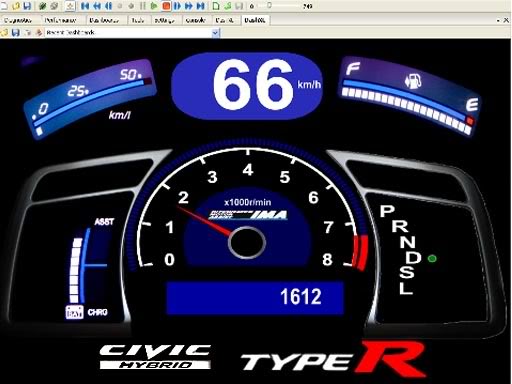The width and height of the screenshot is (512, 384).
Task: Rewind playback with the double-arrow back button
Action: [97, 6]
